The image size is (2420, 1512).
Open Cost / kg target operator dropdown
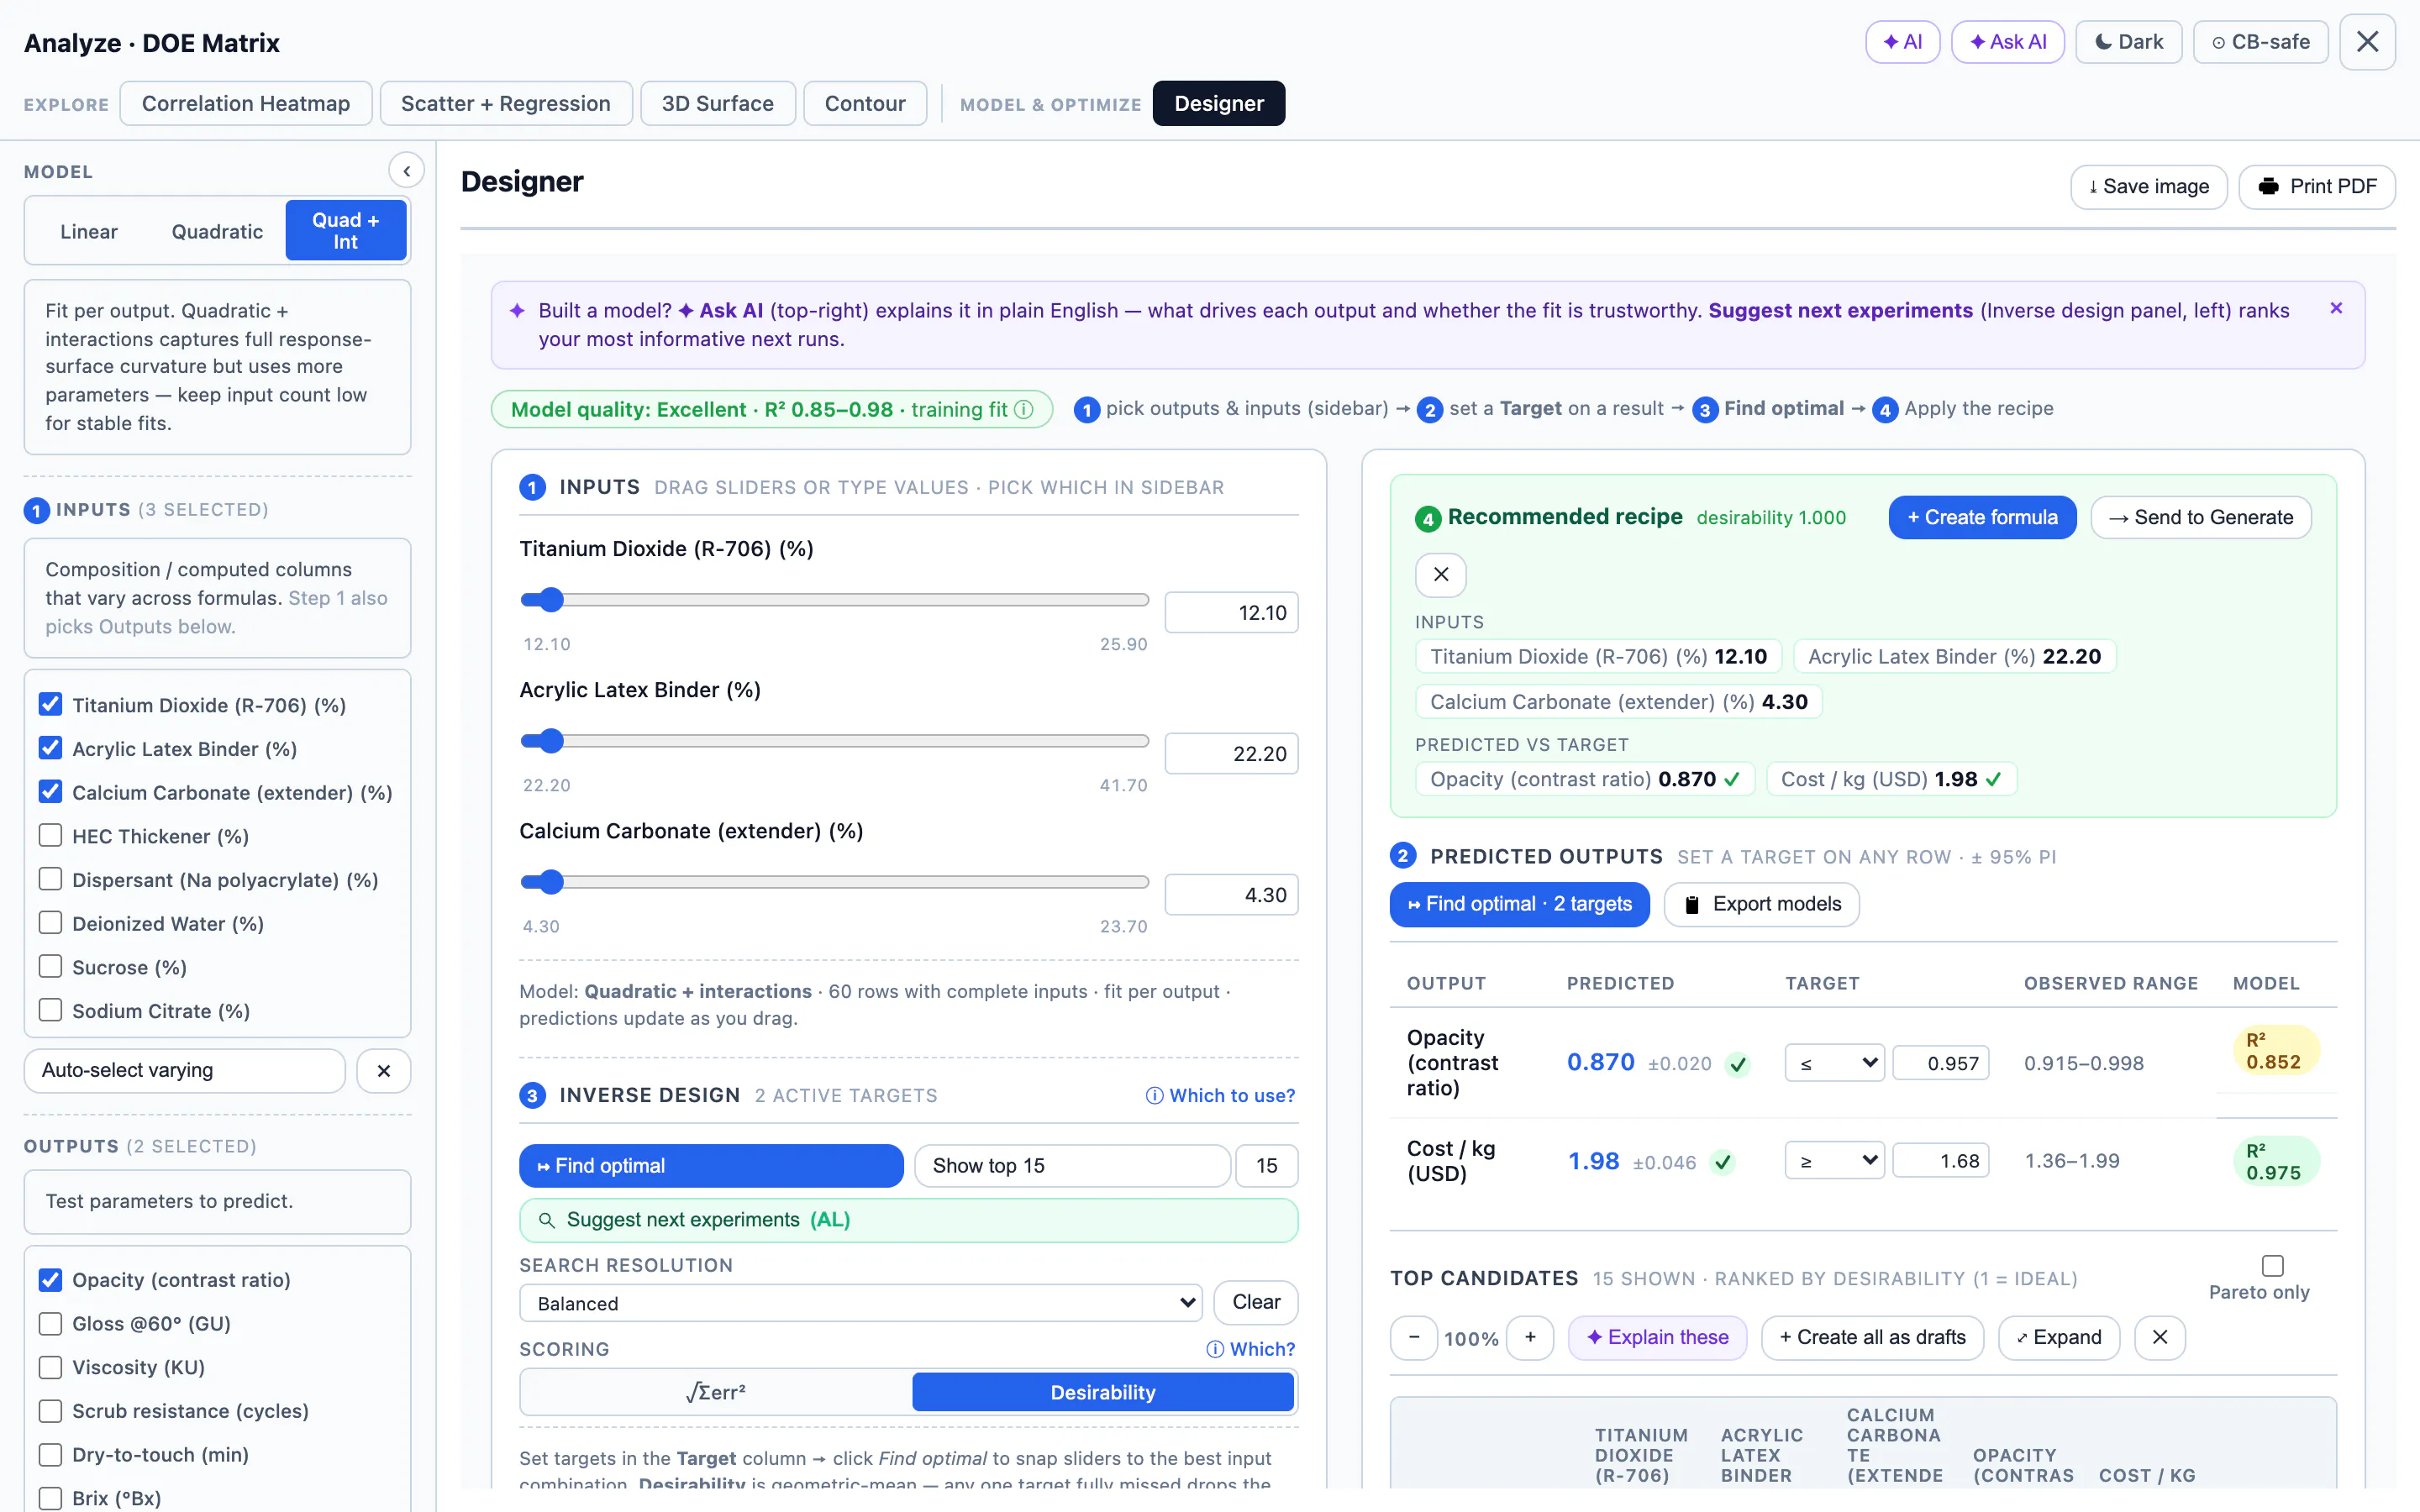[1834, 1161]
